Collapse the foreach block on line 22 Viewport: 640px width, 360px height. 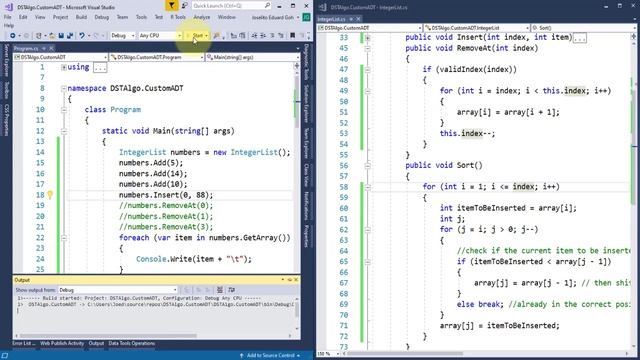[x=64, y=238]
